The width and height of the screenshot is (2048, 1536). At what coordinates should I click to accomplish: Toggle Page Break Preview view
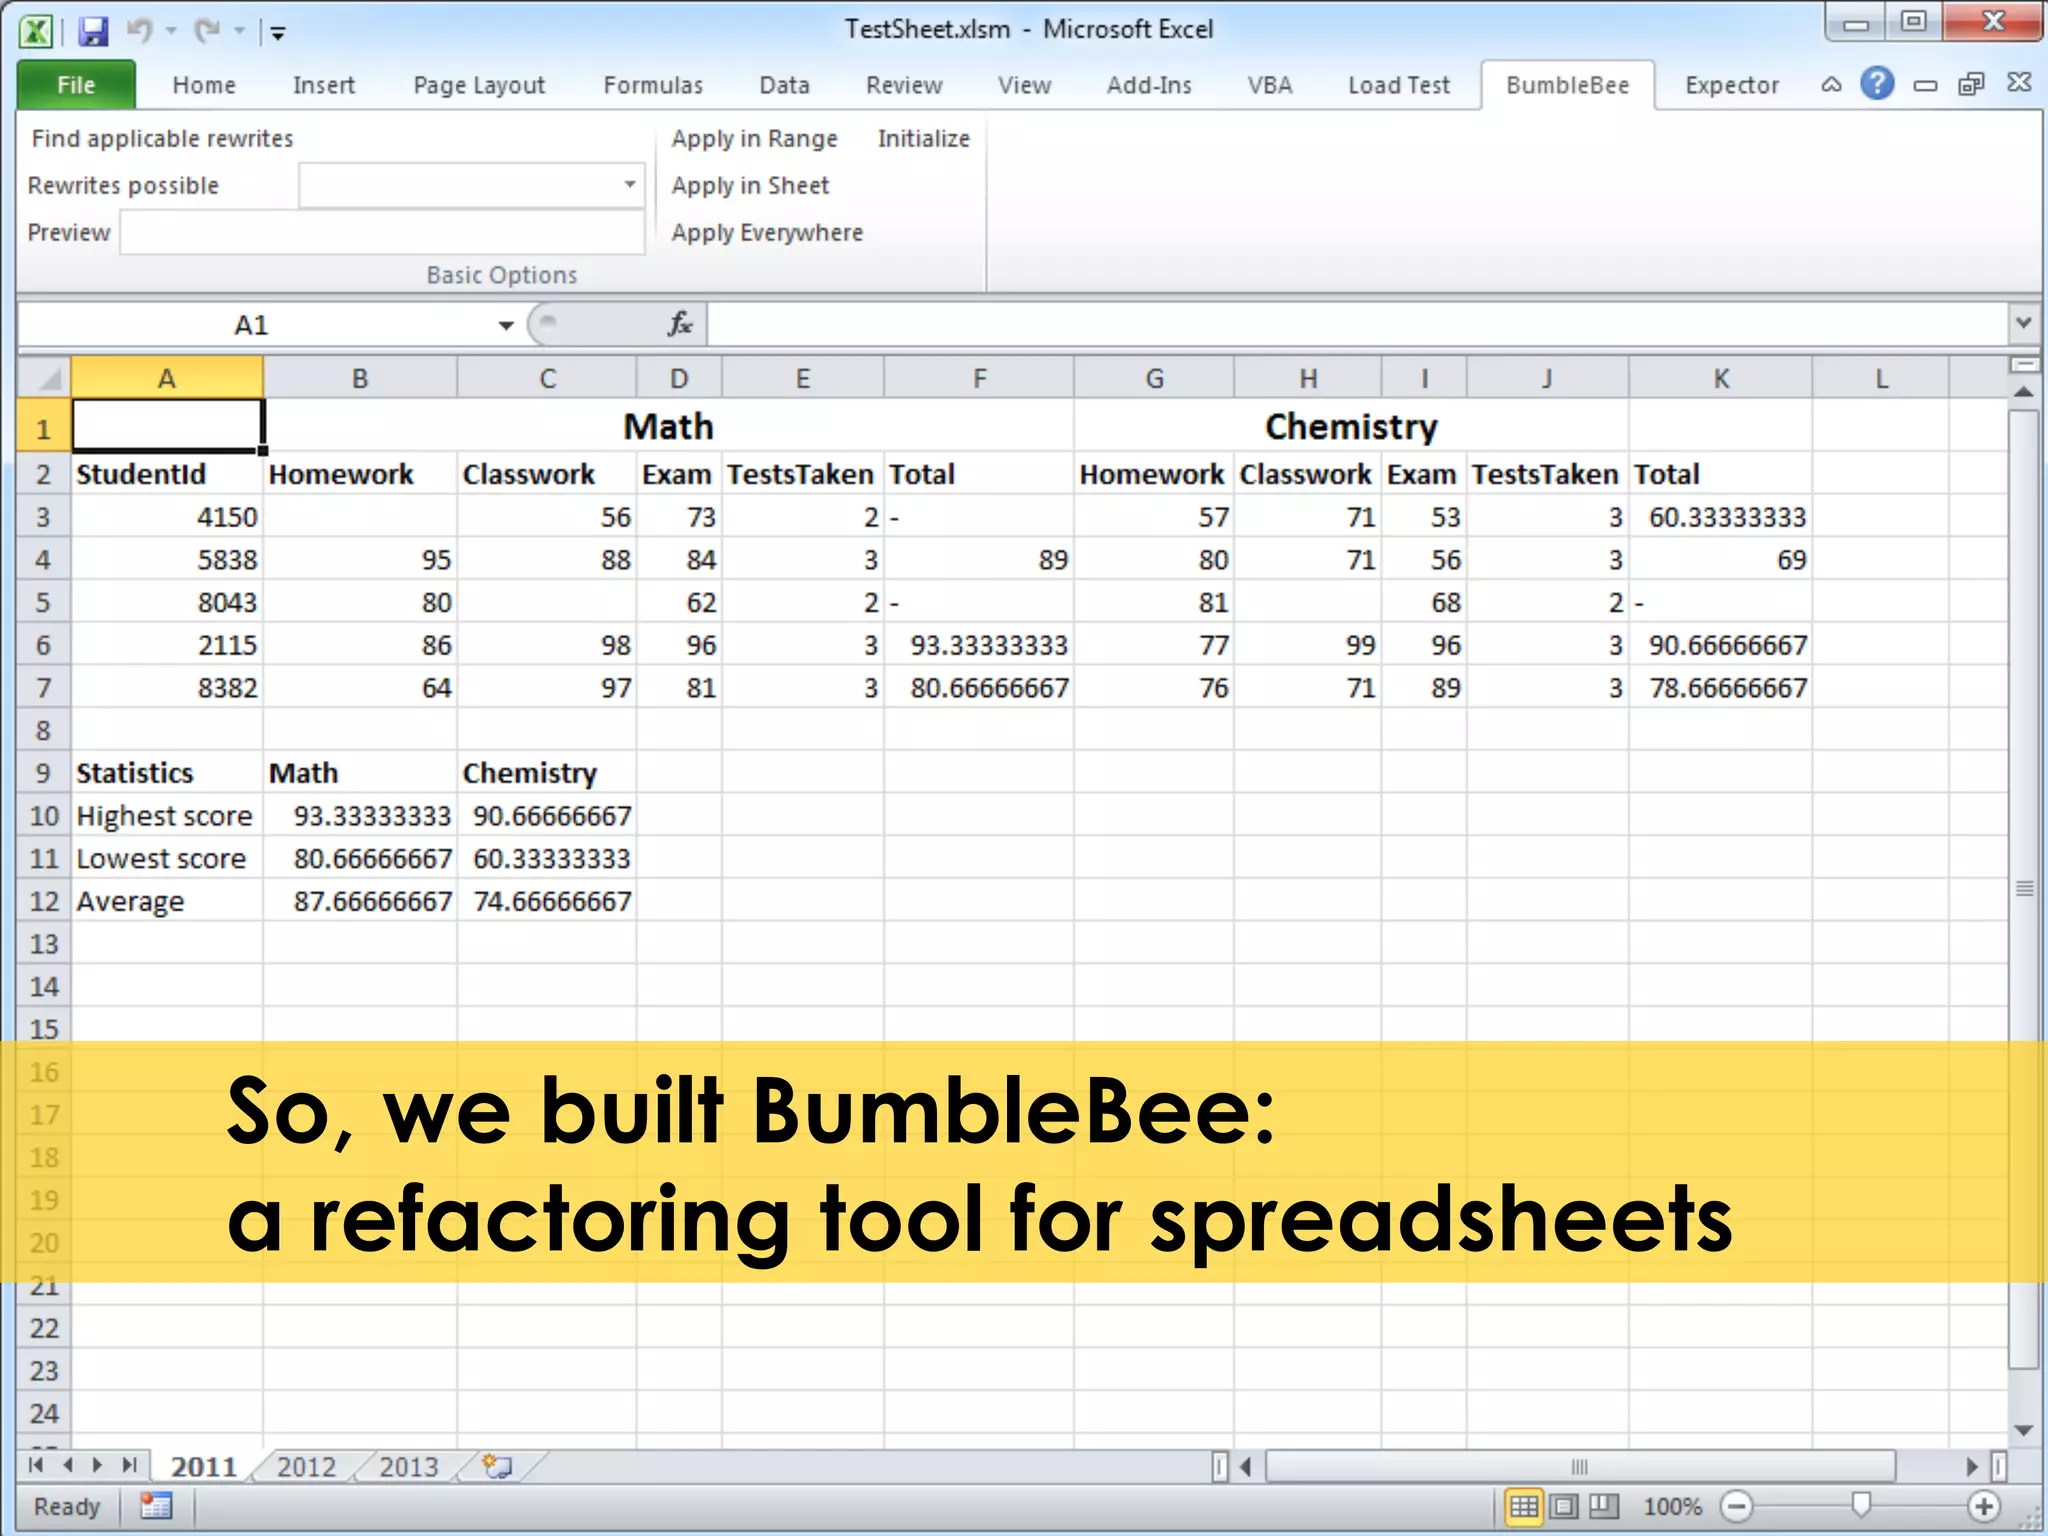click(1604, 1506)
